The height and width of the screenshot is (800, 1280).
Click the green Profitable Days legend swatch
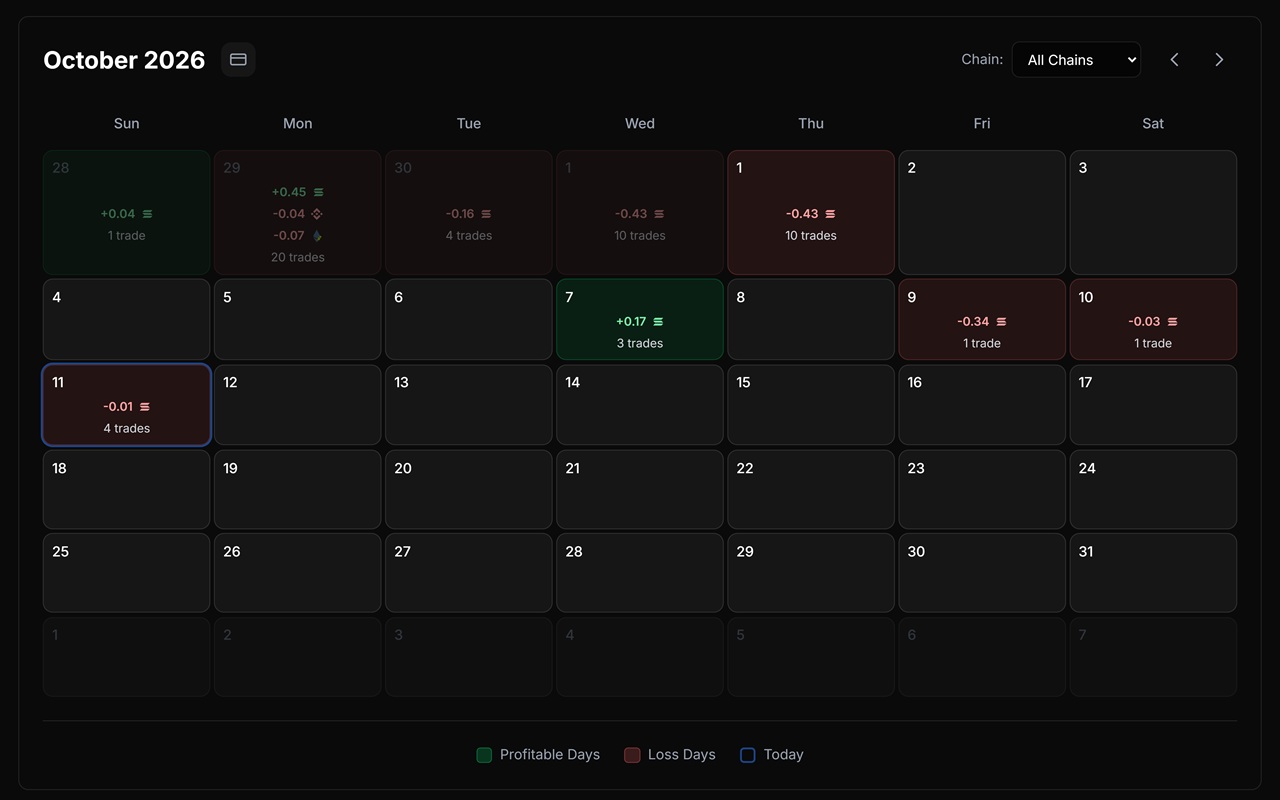[484, 755]
